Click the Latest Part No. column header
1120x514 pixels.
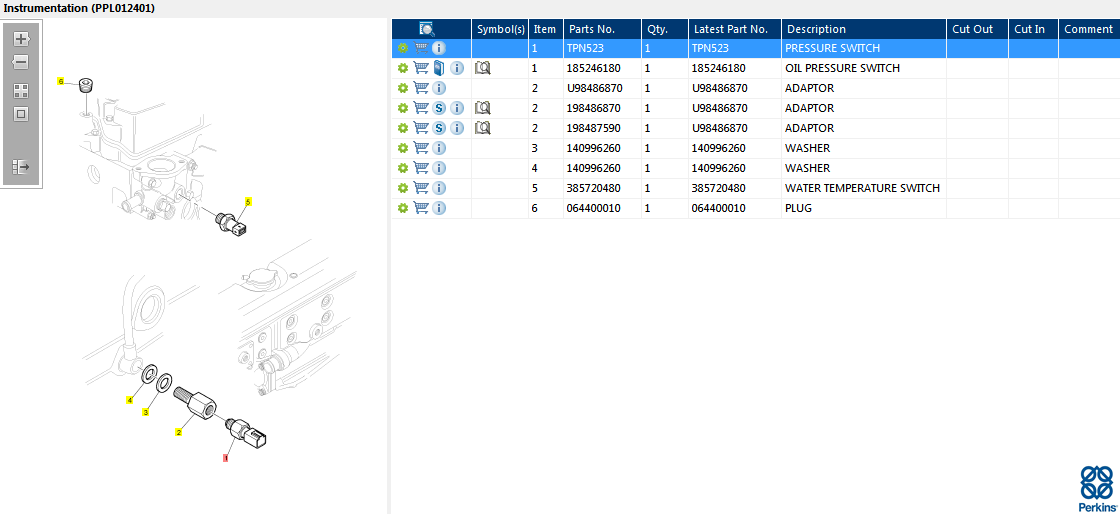coord(730,29)
